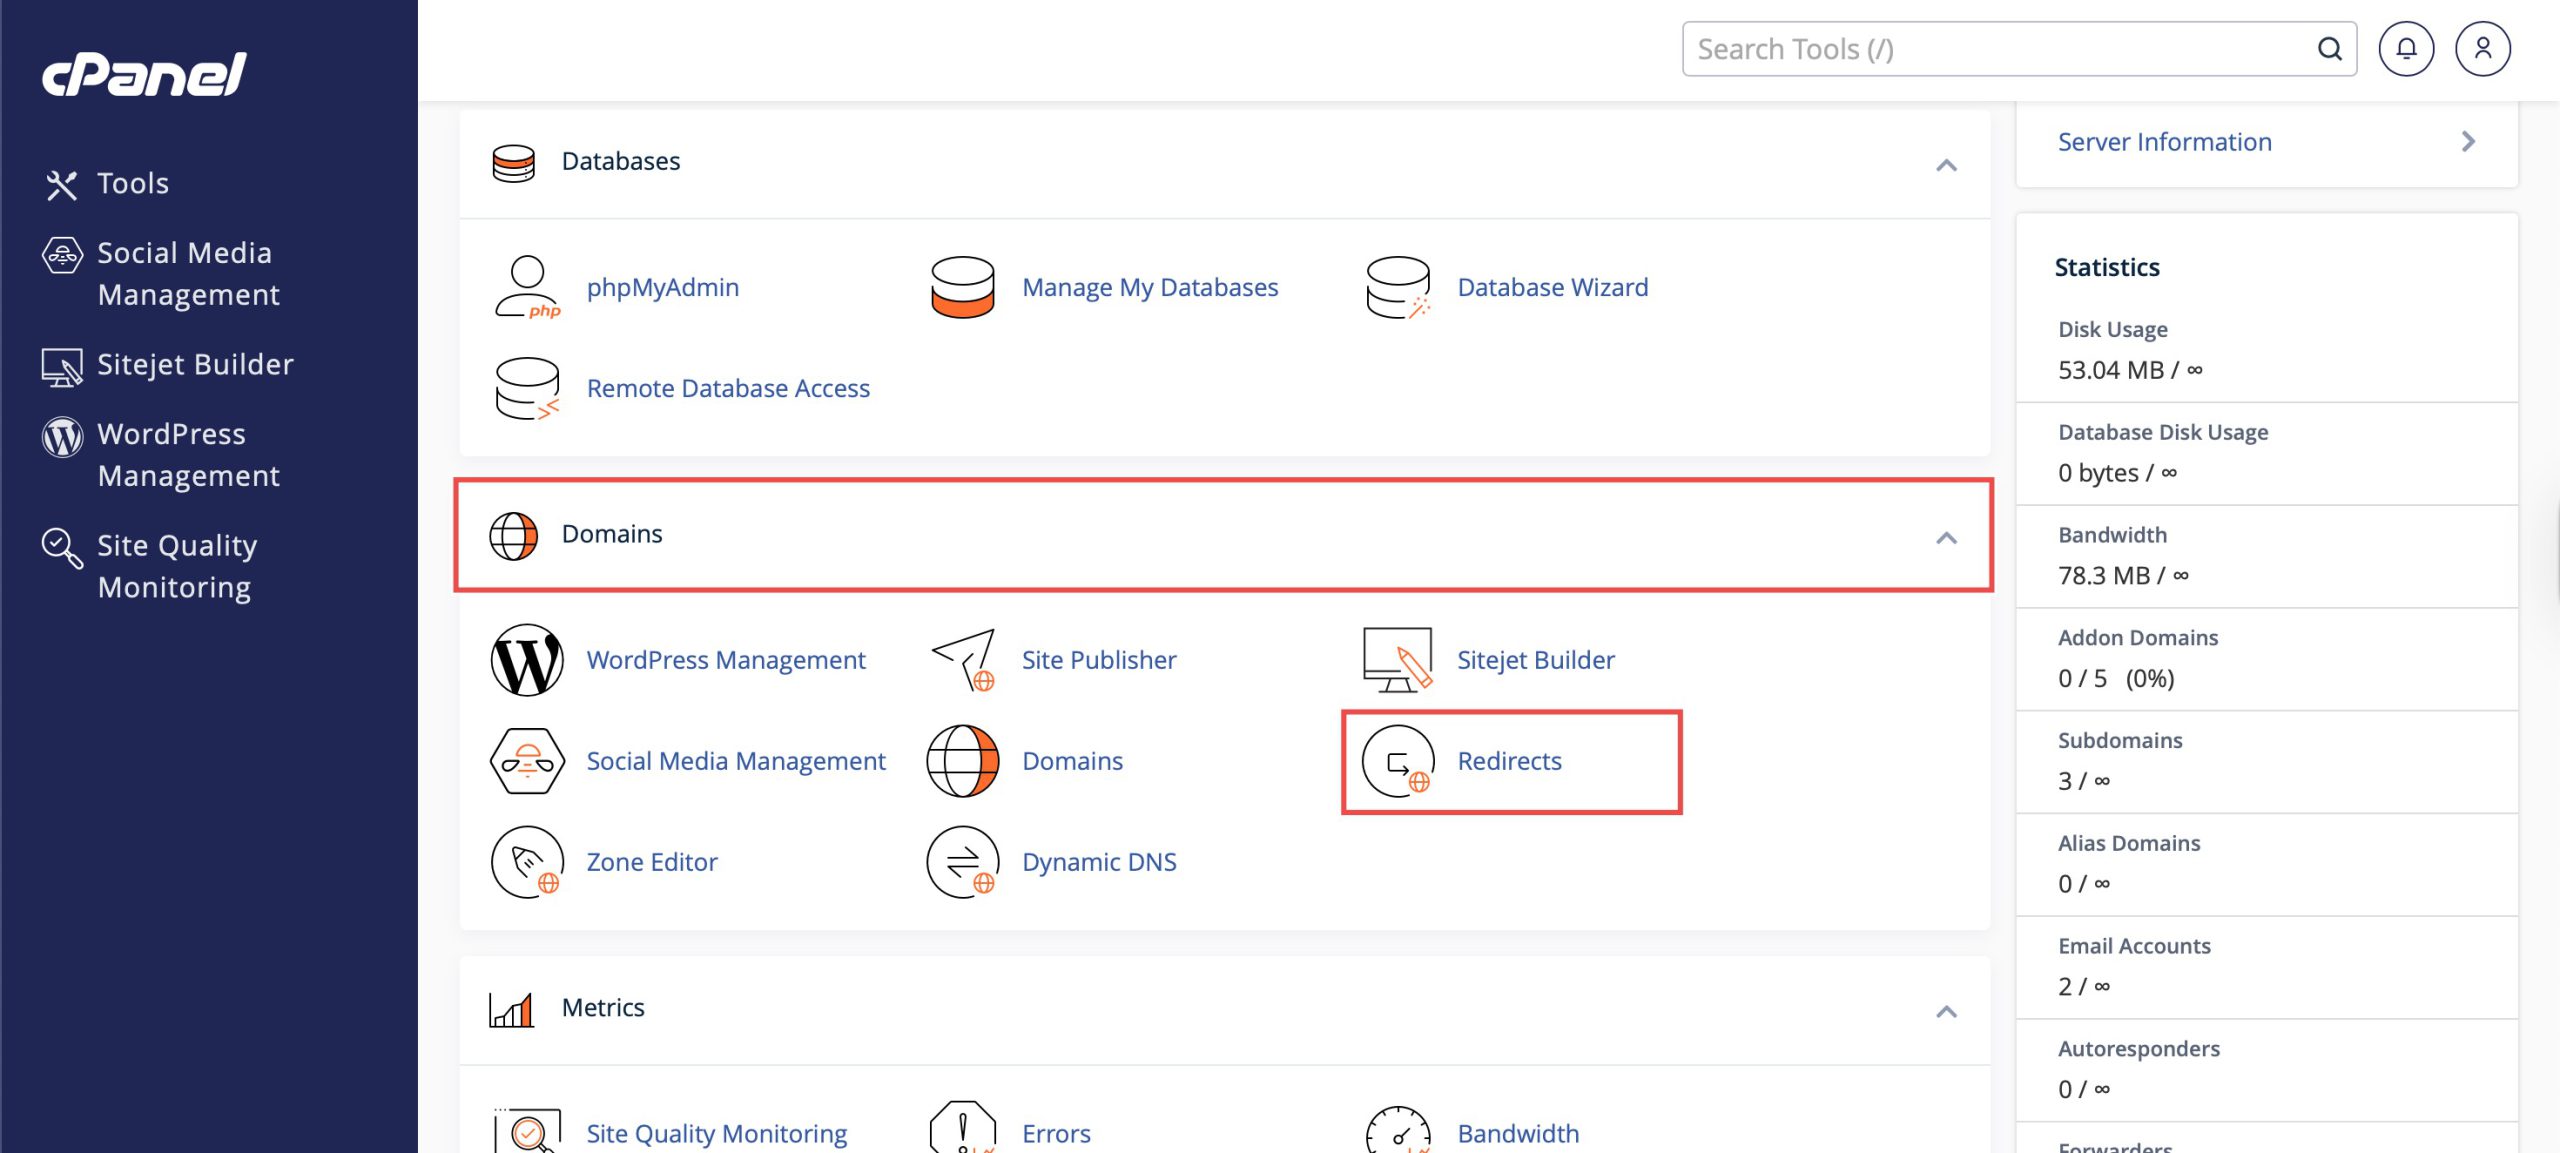Open Site Quality Monitoring in sidebar
Screen dimensions: 2560x1153
[150, 566]
